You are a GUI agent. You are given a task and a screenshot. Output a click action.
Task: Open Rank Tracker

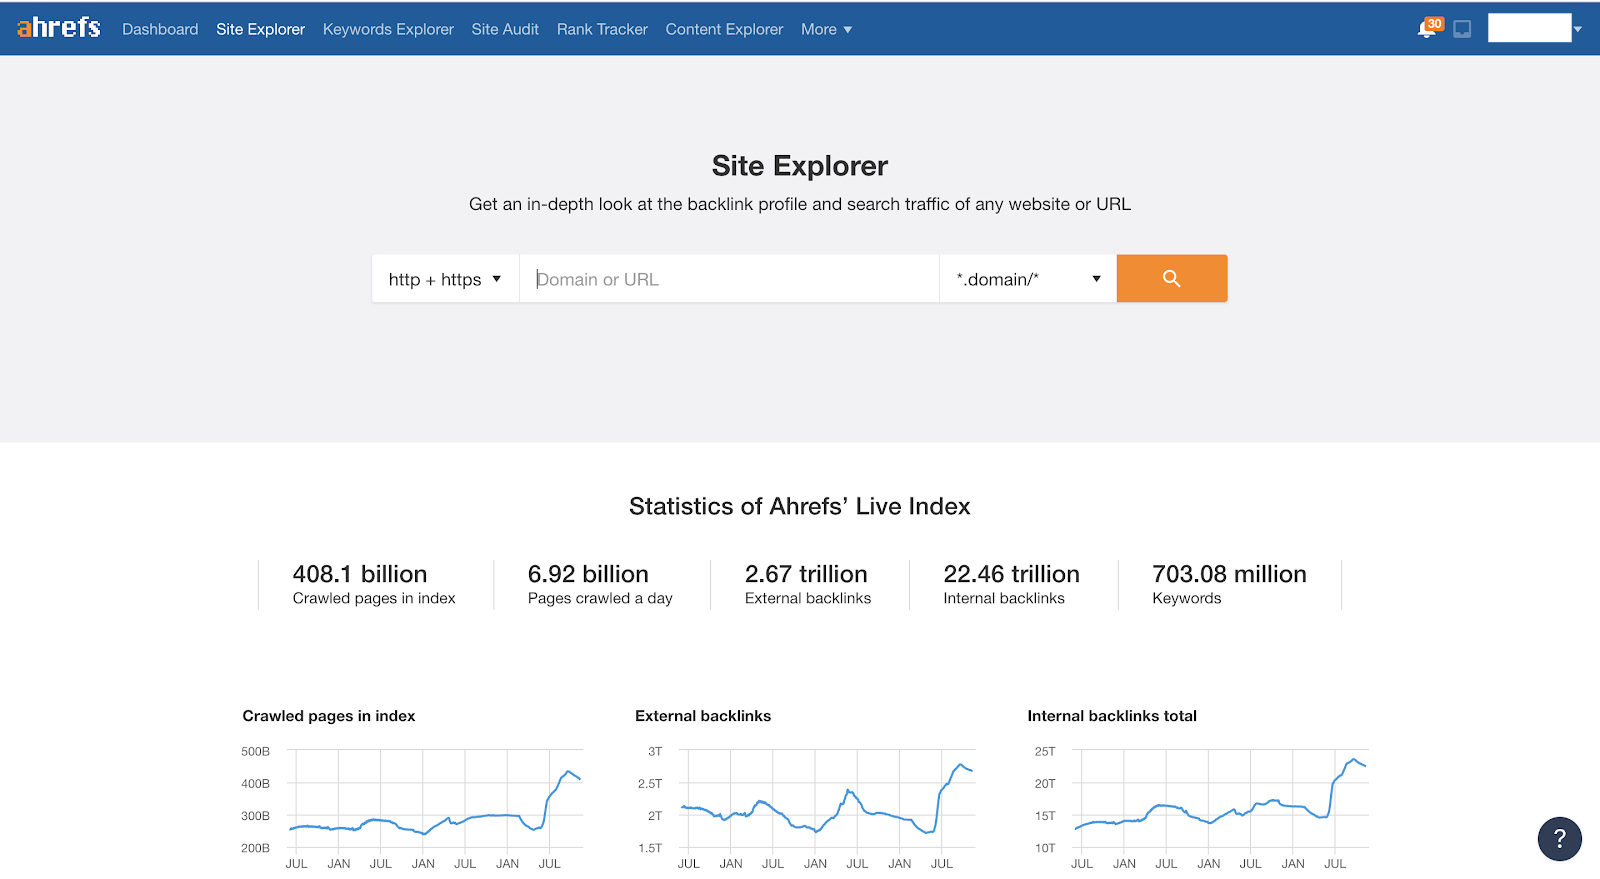click(602, 29)
